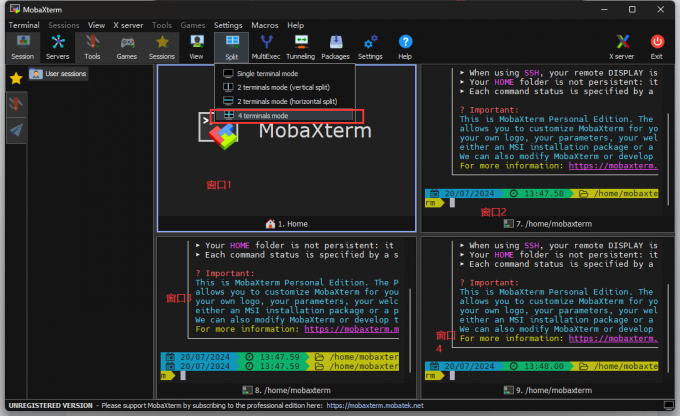Choose 2 terminals mode (vertical split)
This screenshot has width=680, height=416.
click(x=285, y=87)
